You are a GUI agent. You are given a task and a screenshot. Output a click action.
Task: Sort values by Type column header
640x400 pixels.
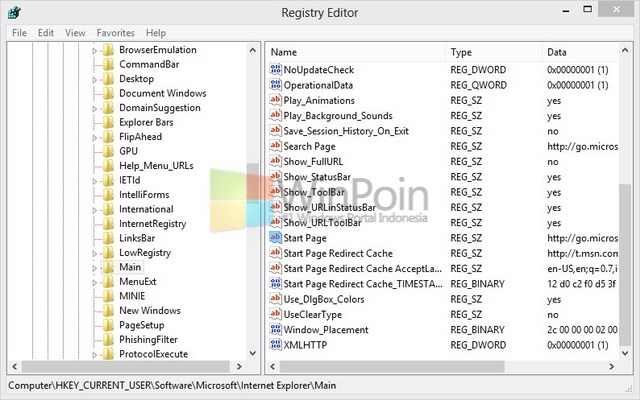pos(494,52)
